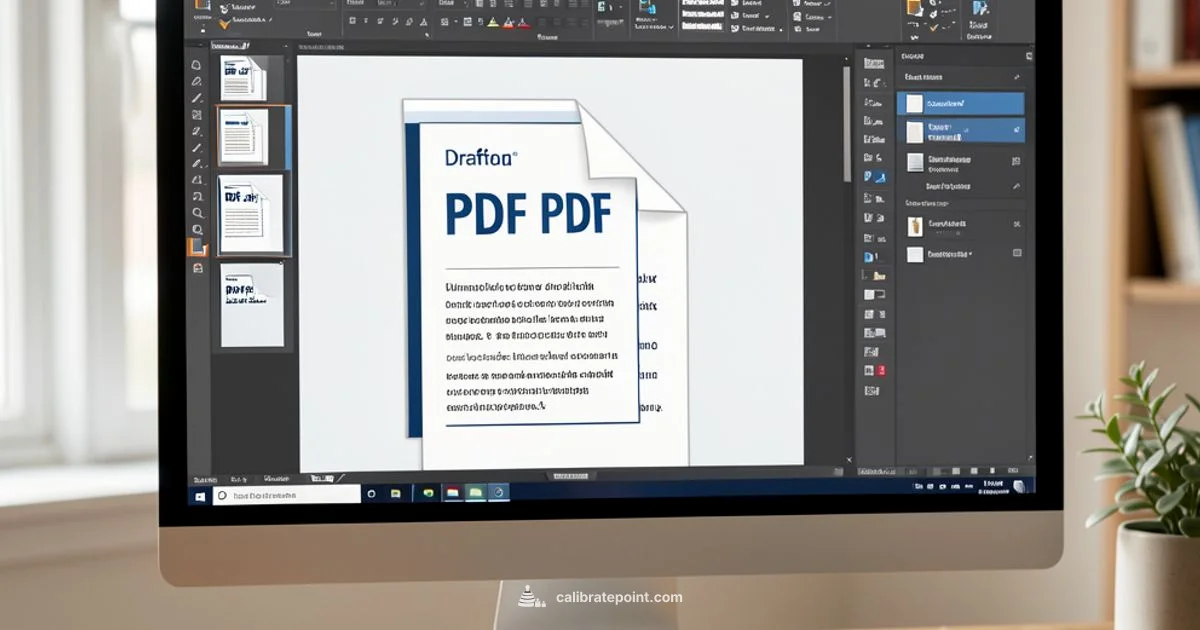
Task: Select the first highlighted layer in right panel
Action: [x=960, y=103]
